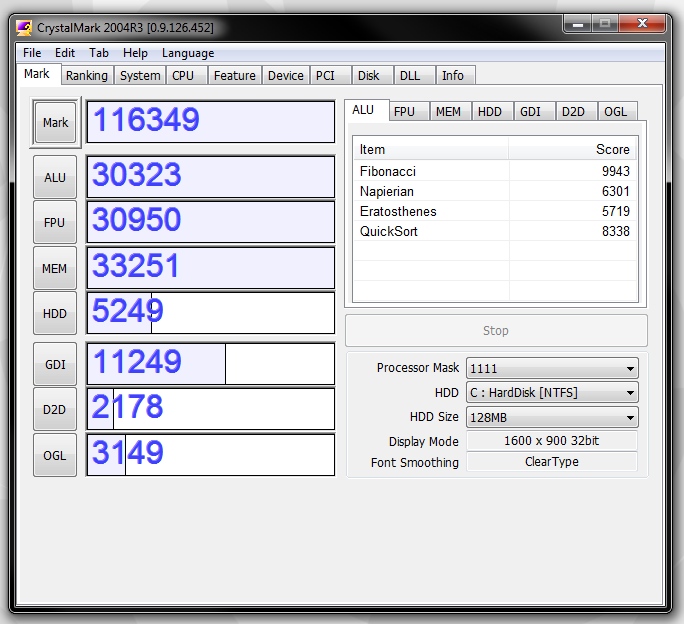This screenshot has height=624, width=684.
Task: Select the Fibonacci row in score list
Action: 495,171
